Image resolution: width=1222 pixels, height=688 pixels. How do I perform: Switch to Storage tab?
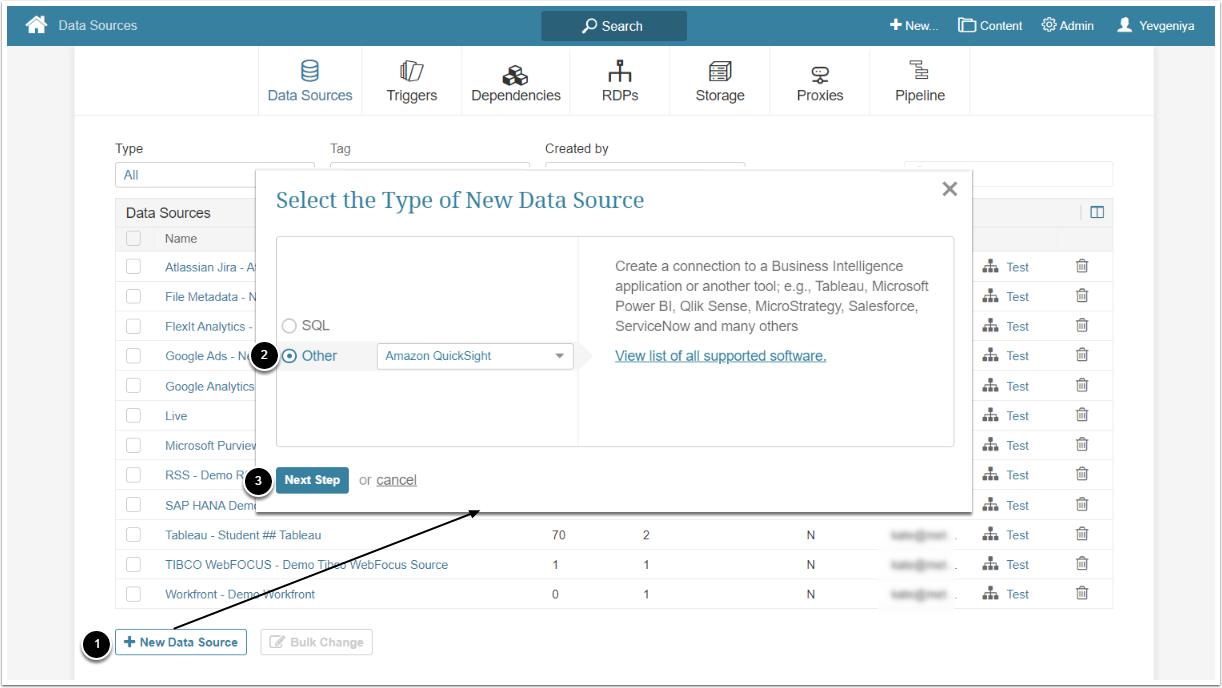(720, 82)
